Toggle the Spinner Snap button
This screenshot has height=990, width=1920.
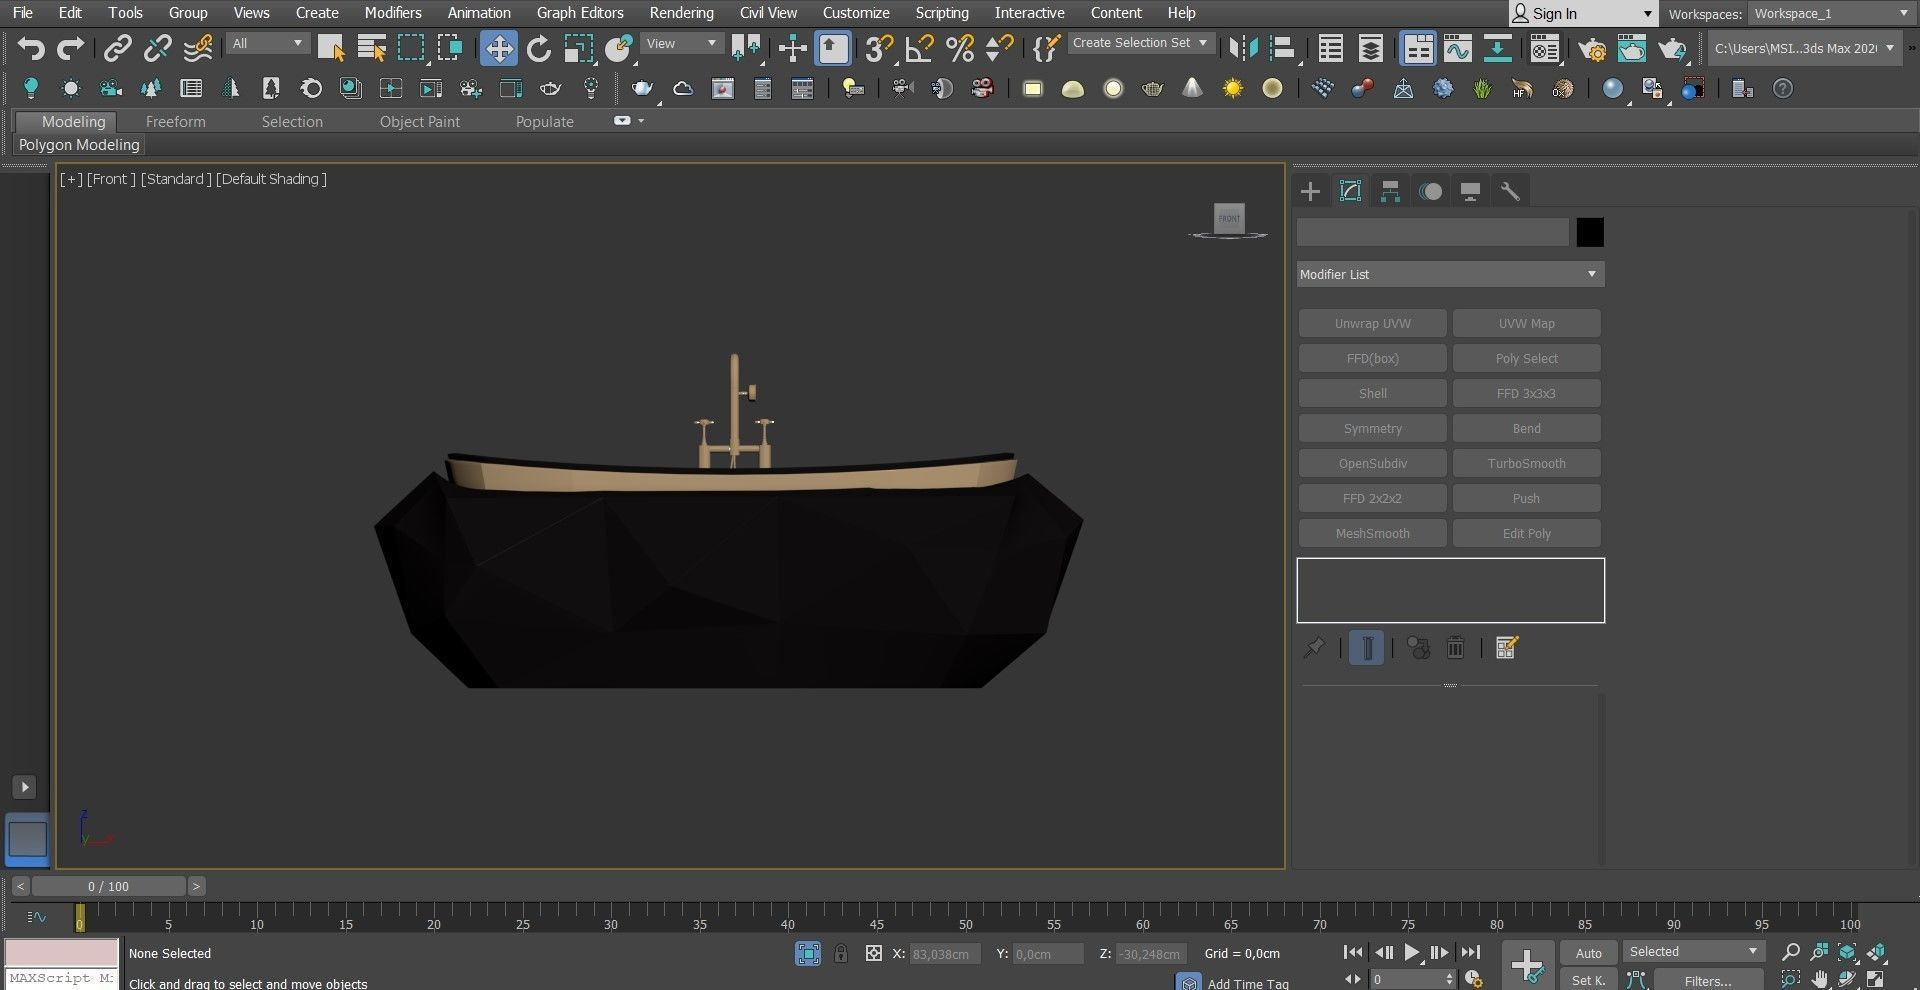click(x=999, y=48)
